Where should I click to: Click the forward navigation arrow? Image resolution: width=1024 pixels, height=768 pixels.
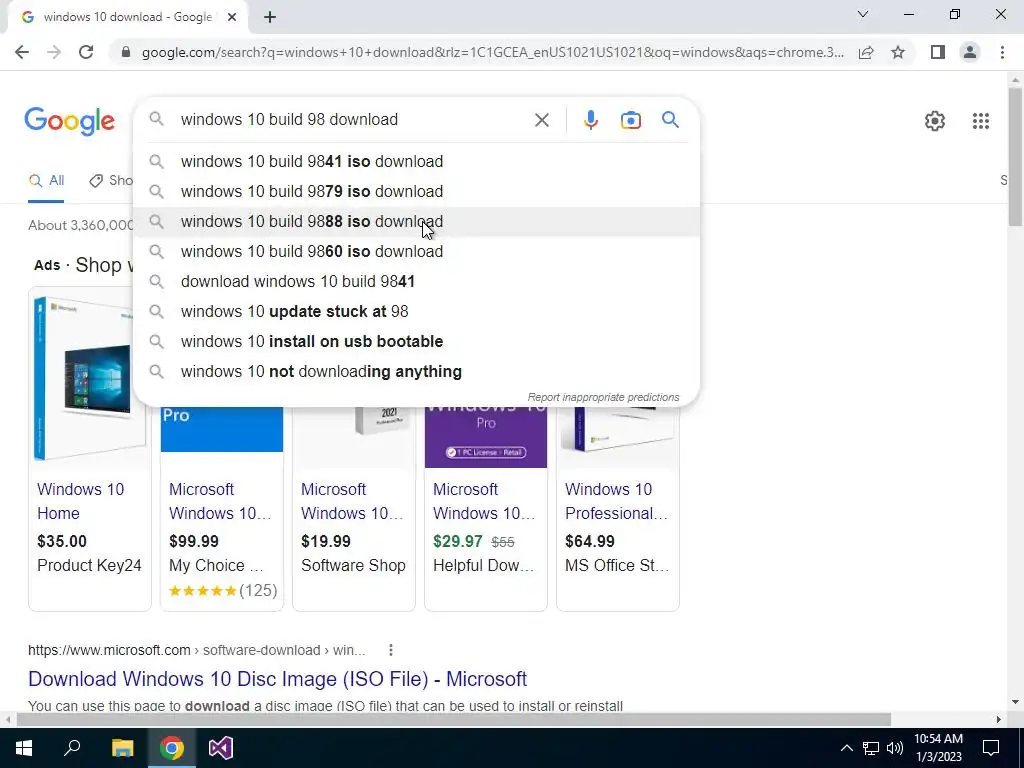54,52
